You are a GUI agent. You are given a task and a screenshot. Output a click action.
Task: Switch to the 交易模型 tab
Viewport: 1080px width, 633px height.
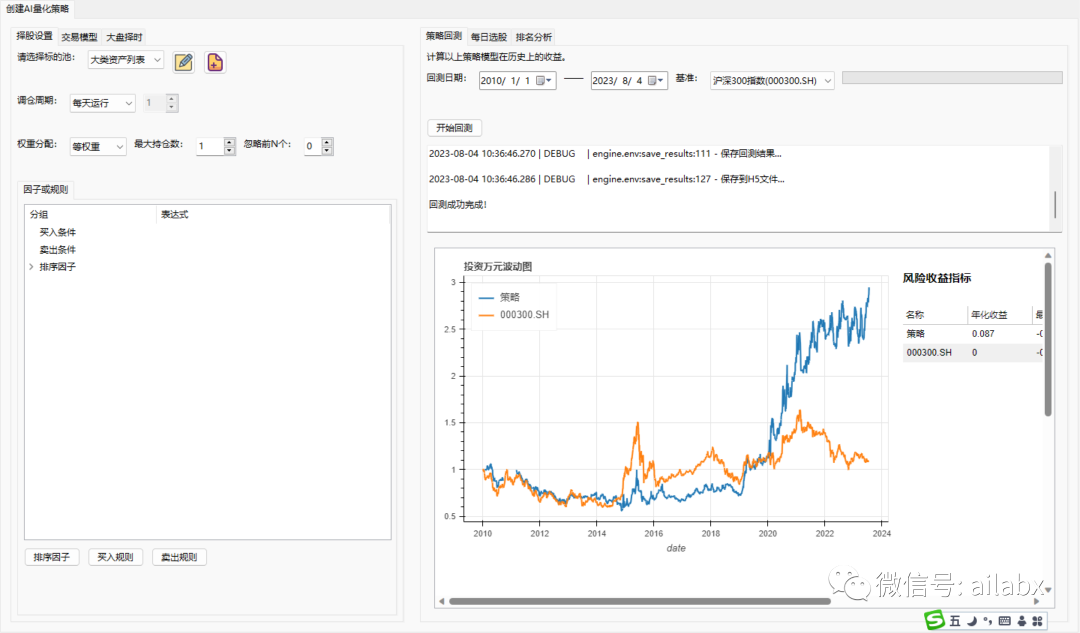[79, 37]
